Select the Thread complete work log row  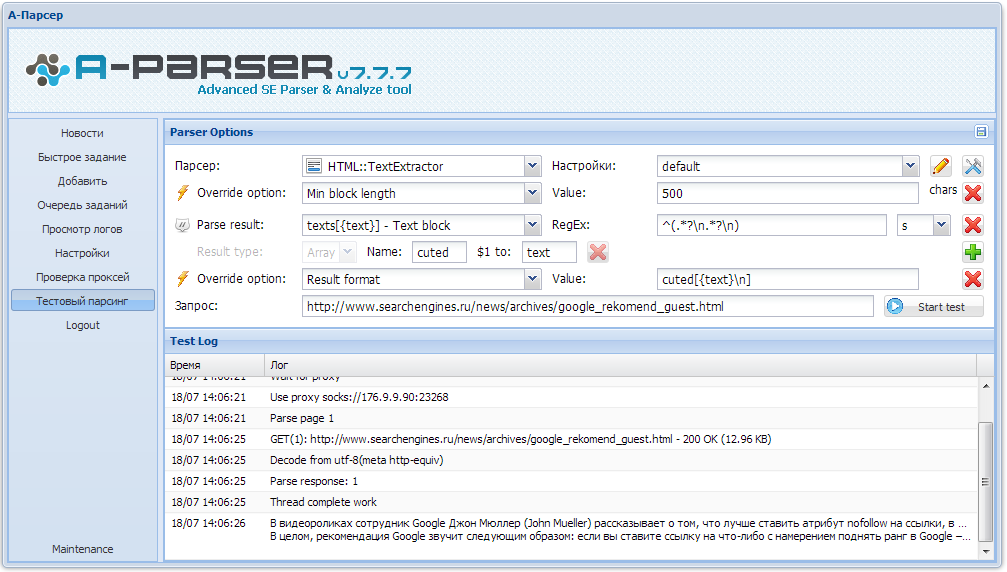pos(572,502)
